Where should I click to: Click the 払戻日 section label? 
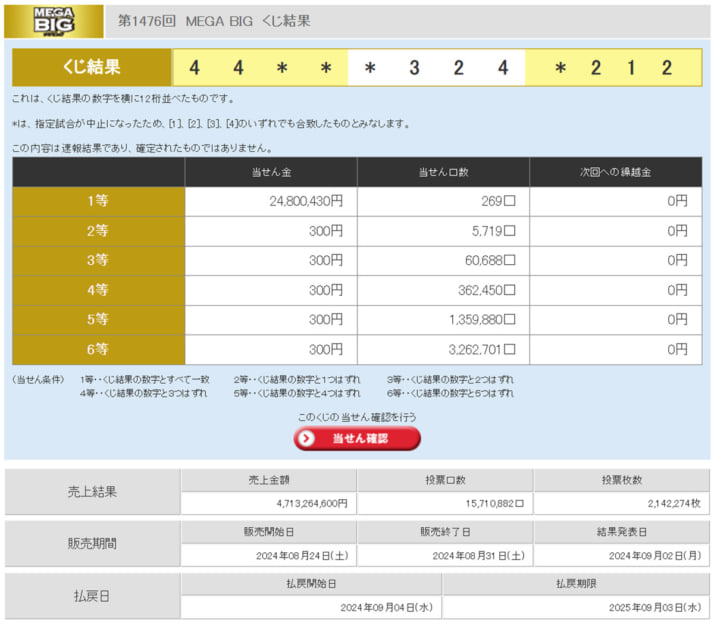[92, 596]
